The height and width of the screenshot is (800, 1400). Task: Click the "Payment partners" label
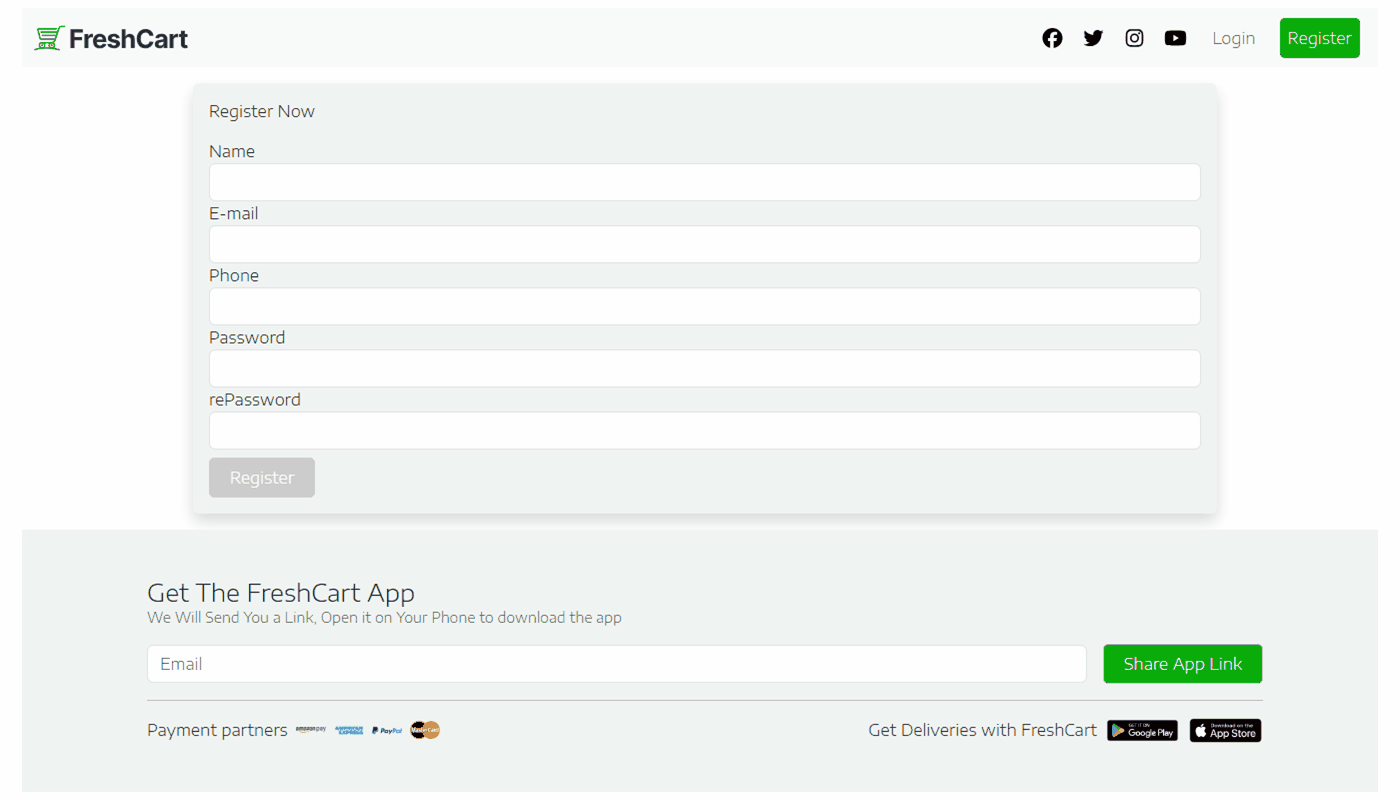(x=217, y=730)
